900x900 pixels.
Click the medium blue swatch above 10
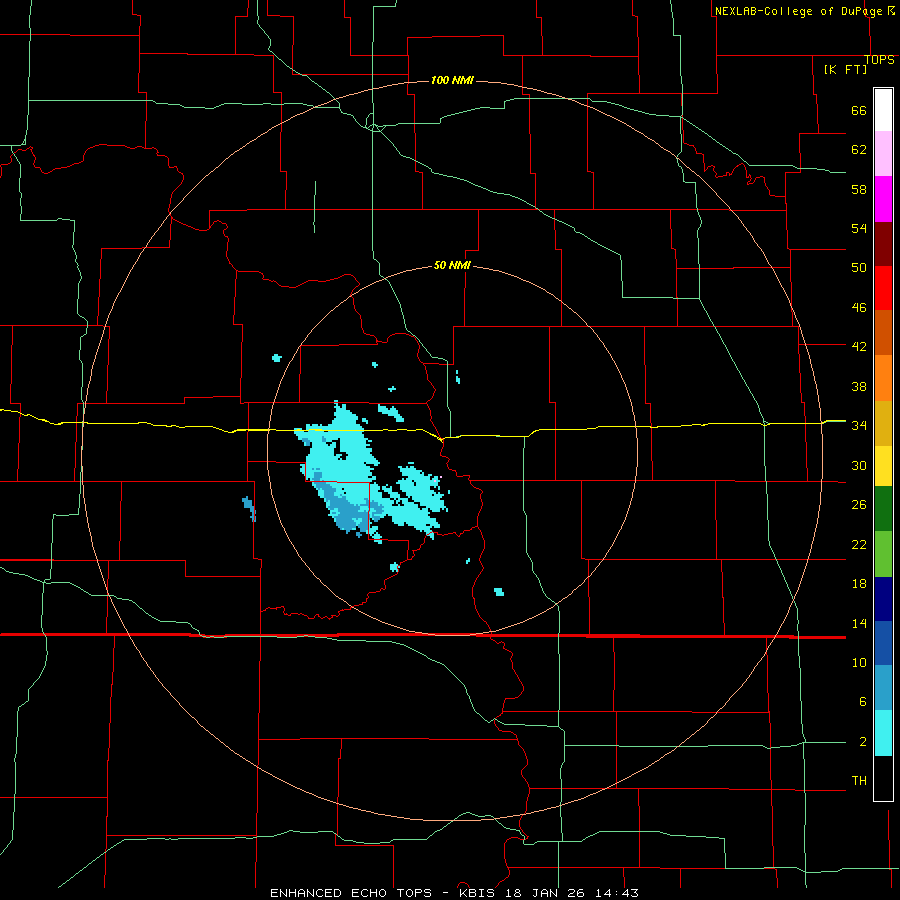coord(883,643)
